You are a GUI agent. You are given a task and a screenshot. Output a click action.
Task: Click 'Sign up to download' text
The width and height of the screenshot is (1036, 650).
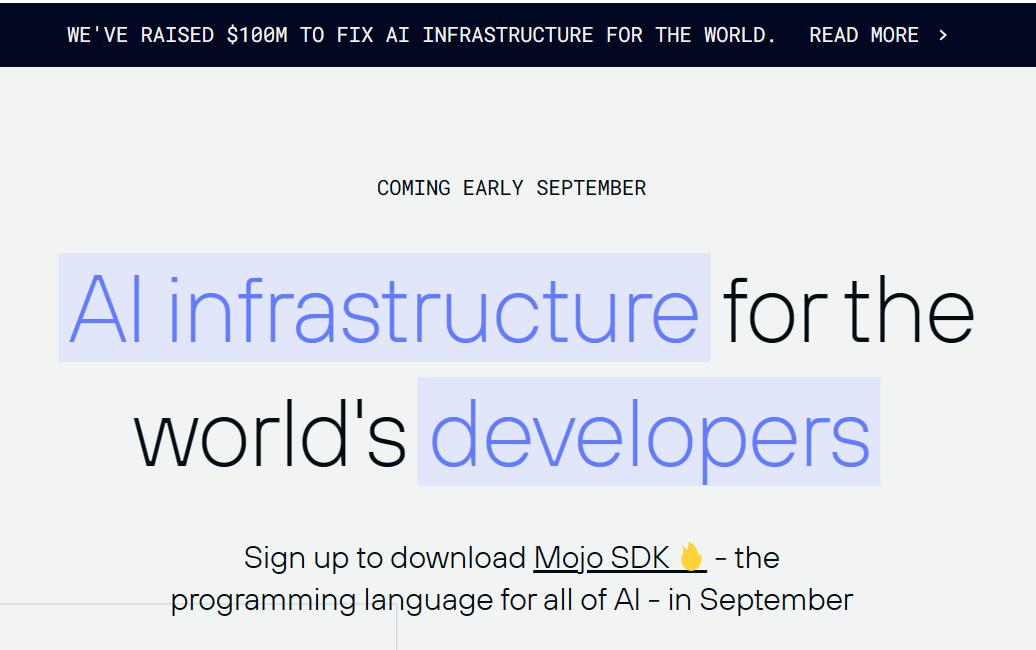click(x=385, y=558)
